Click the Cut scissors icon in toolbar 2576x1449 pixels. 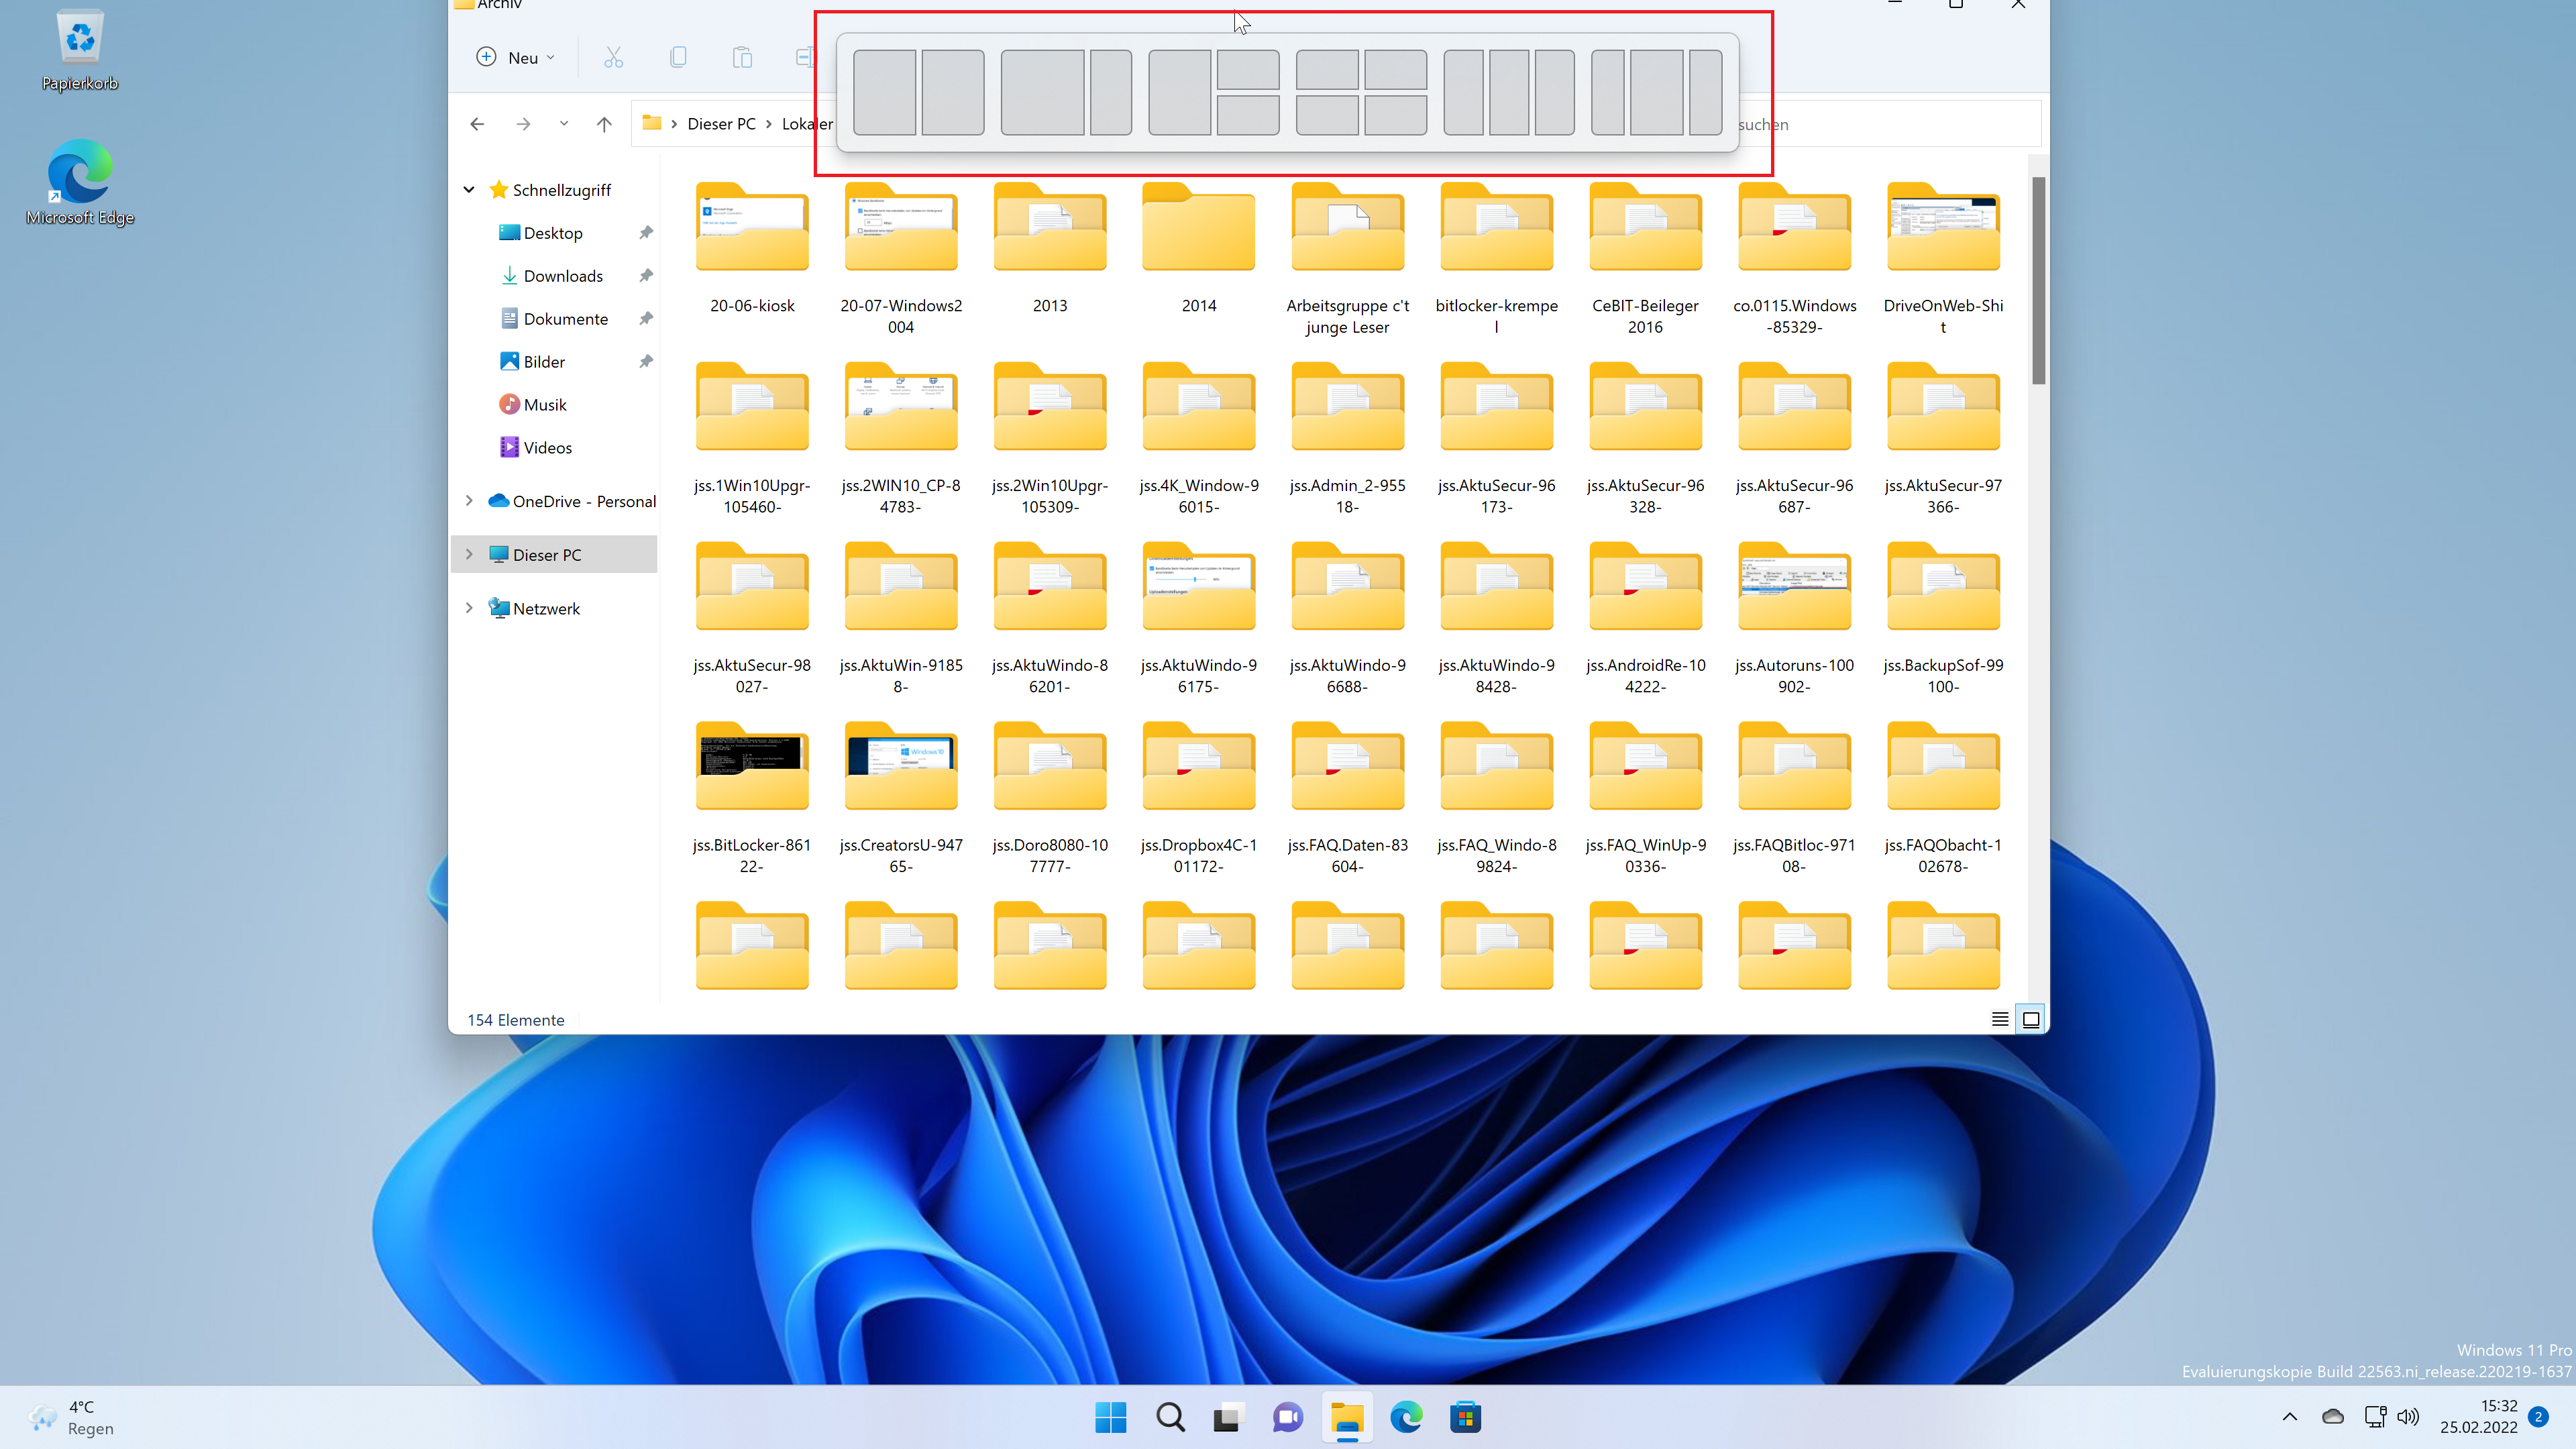point(613,57)
